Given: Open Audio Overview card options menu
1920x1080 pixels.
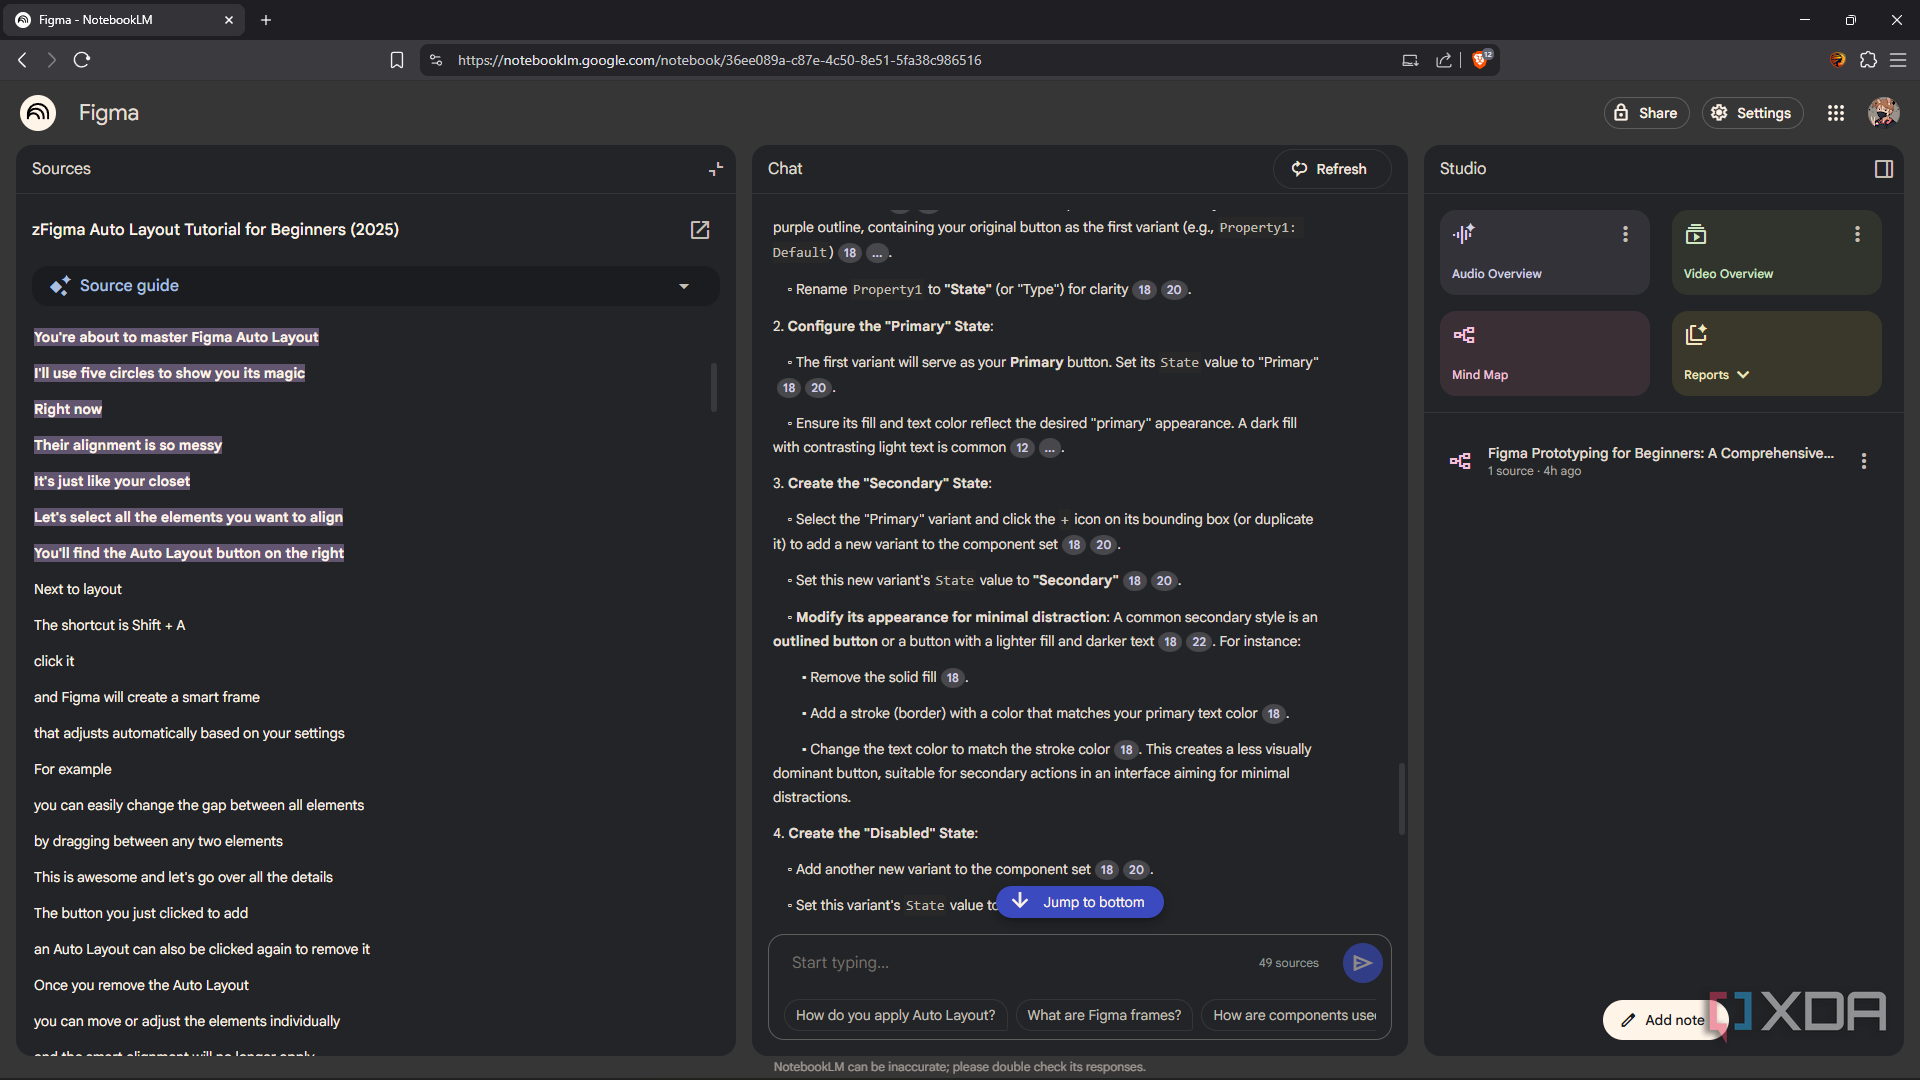Looking at the screenshot, I should 1625,234.
